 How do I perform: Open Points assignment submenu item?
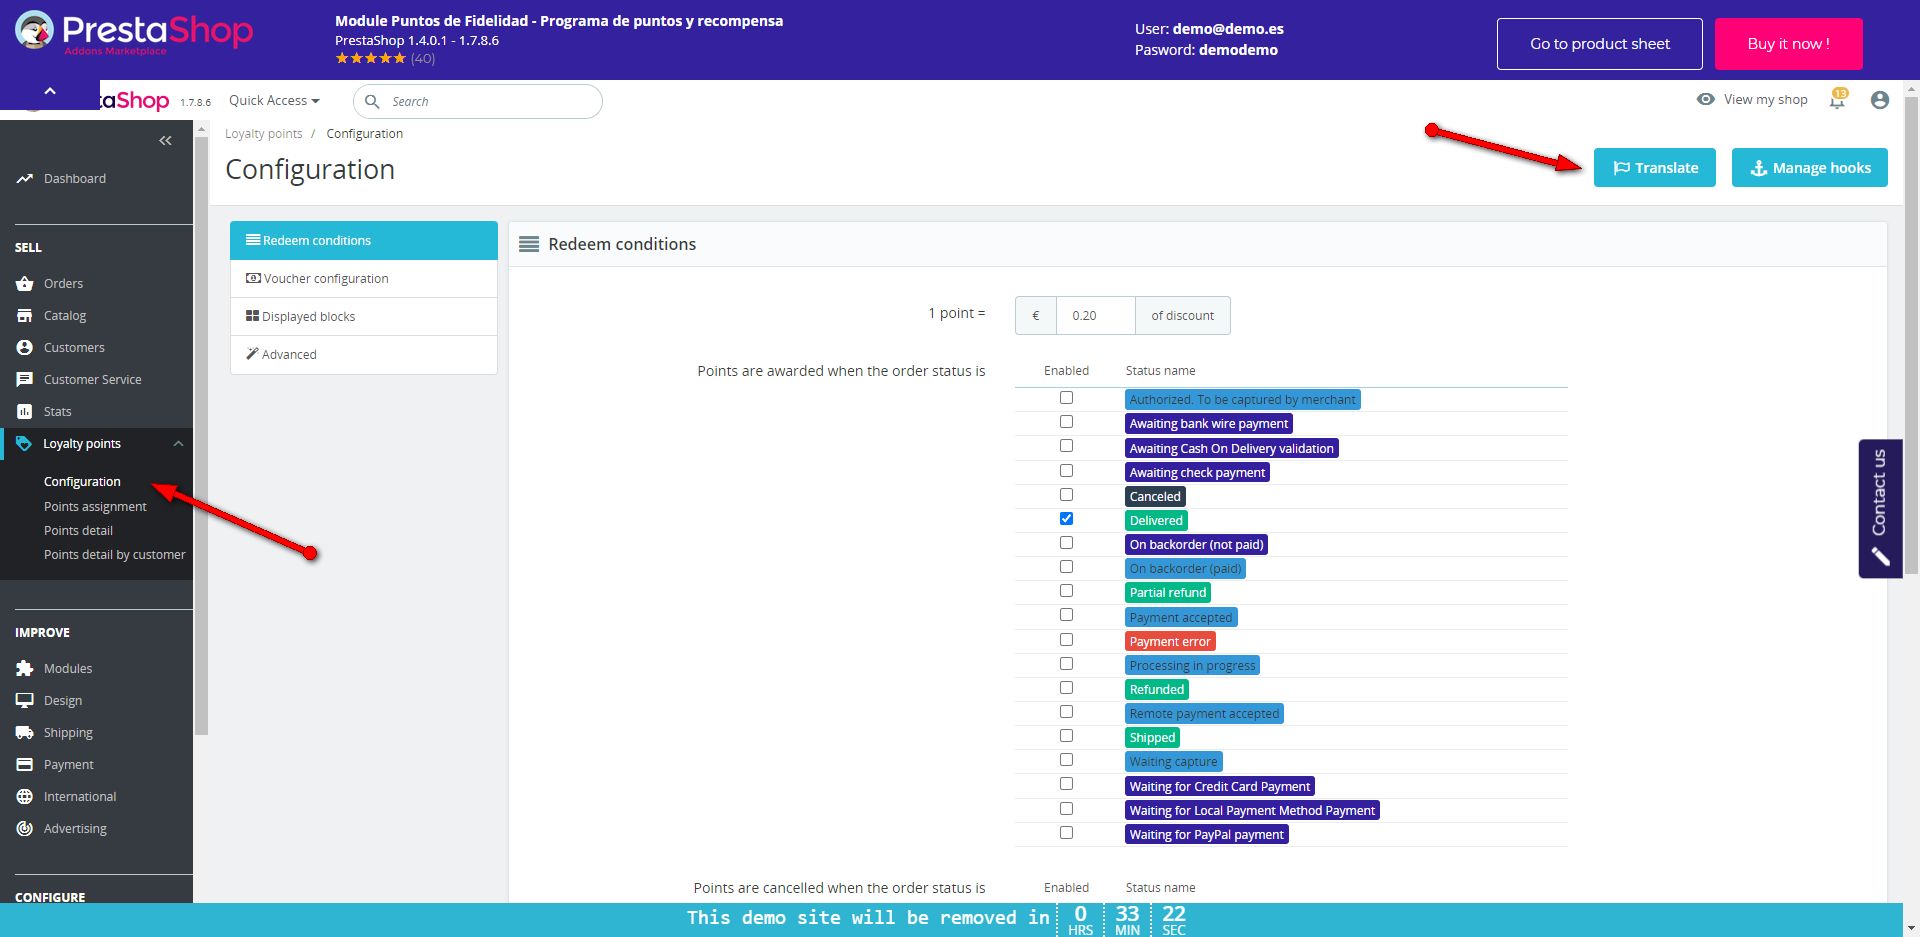click(x=95, y=507)
